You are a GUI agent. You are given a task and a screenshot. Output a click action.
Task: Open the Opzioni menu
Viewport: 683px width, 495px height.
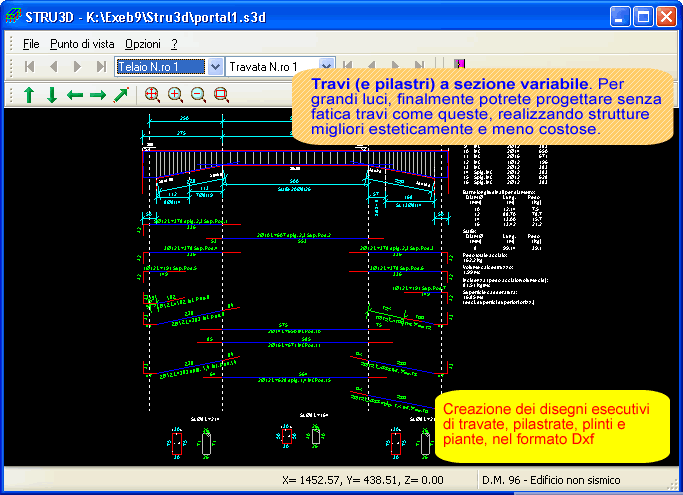coord(142,44)
